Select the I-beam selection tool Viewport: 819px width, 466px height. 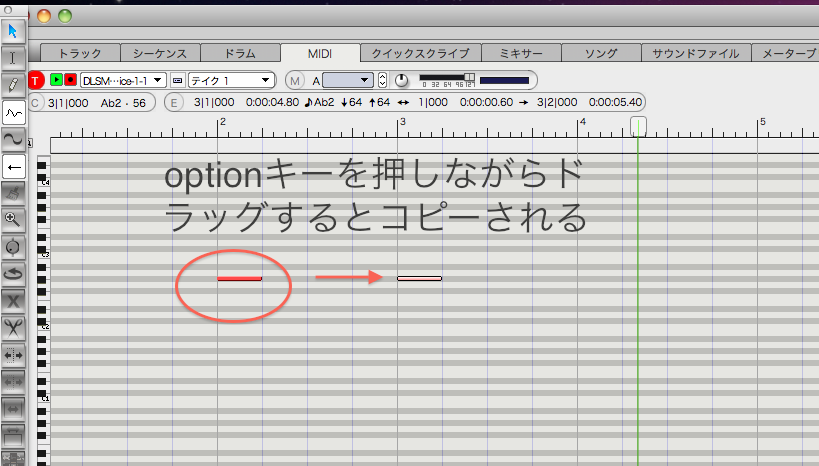pos(13,57)
